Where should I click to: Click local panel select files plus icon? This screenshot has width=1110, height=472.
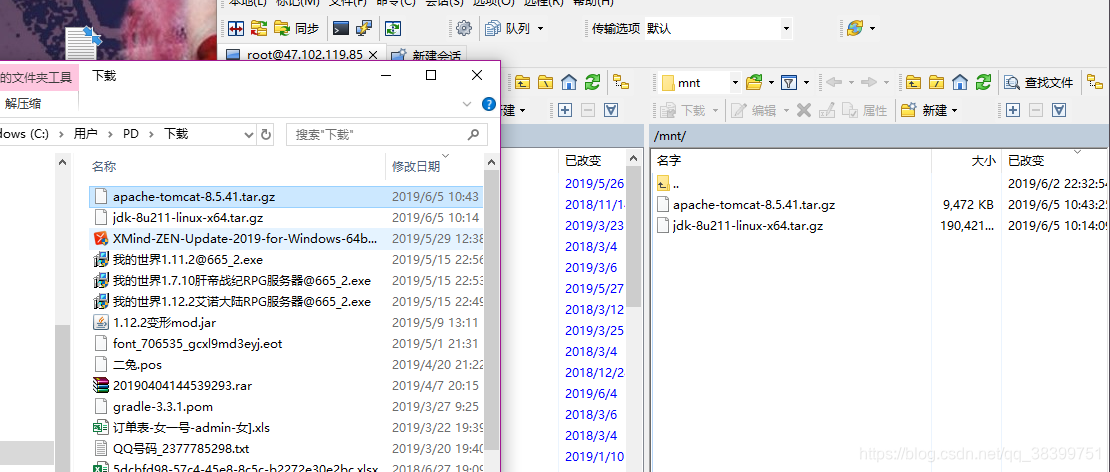click(564, 110)
